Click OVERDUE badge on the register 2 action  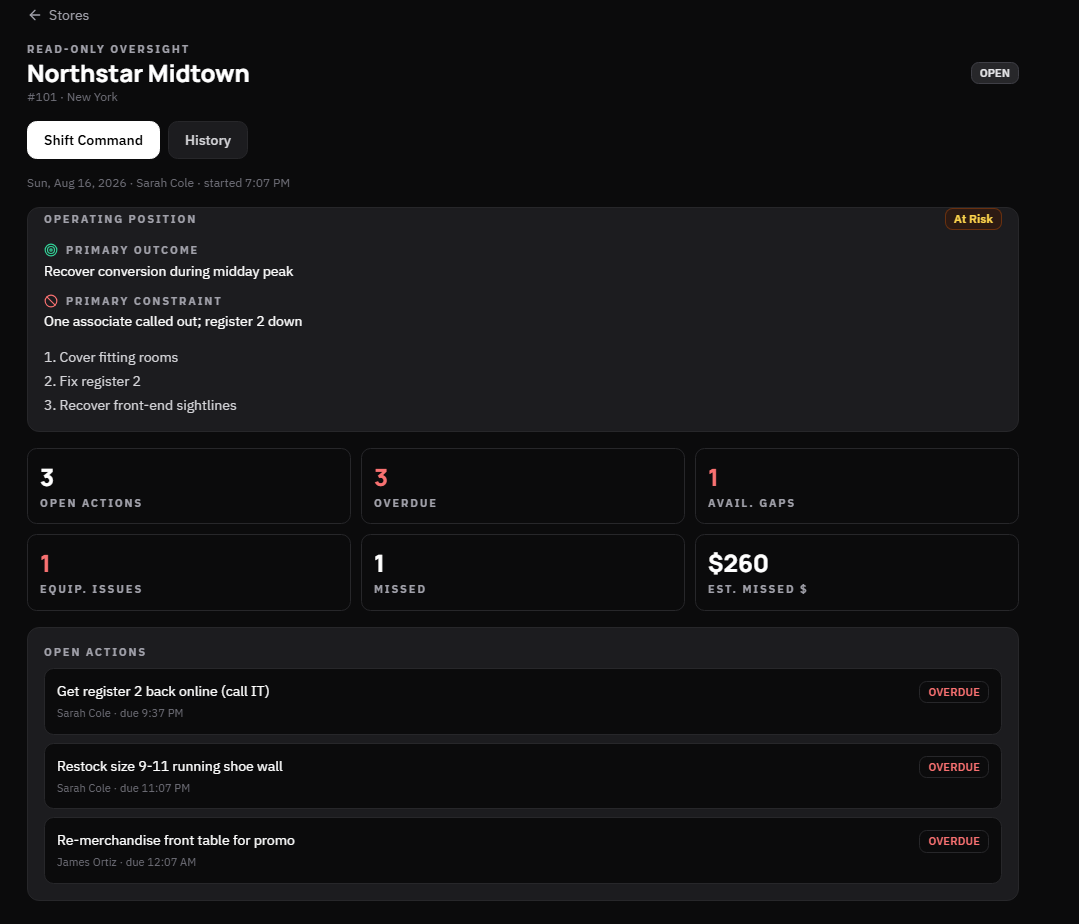[x=954, y=692]
